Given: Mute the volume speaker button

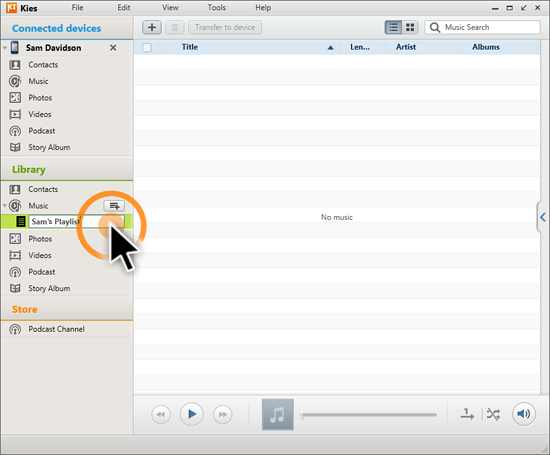Looking at the screenshot, I should pos(524,414).
